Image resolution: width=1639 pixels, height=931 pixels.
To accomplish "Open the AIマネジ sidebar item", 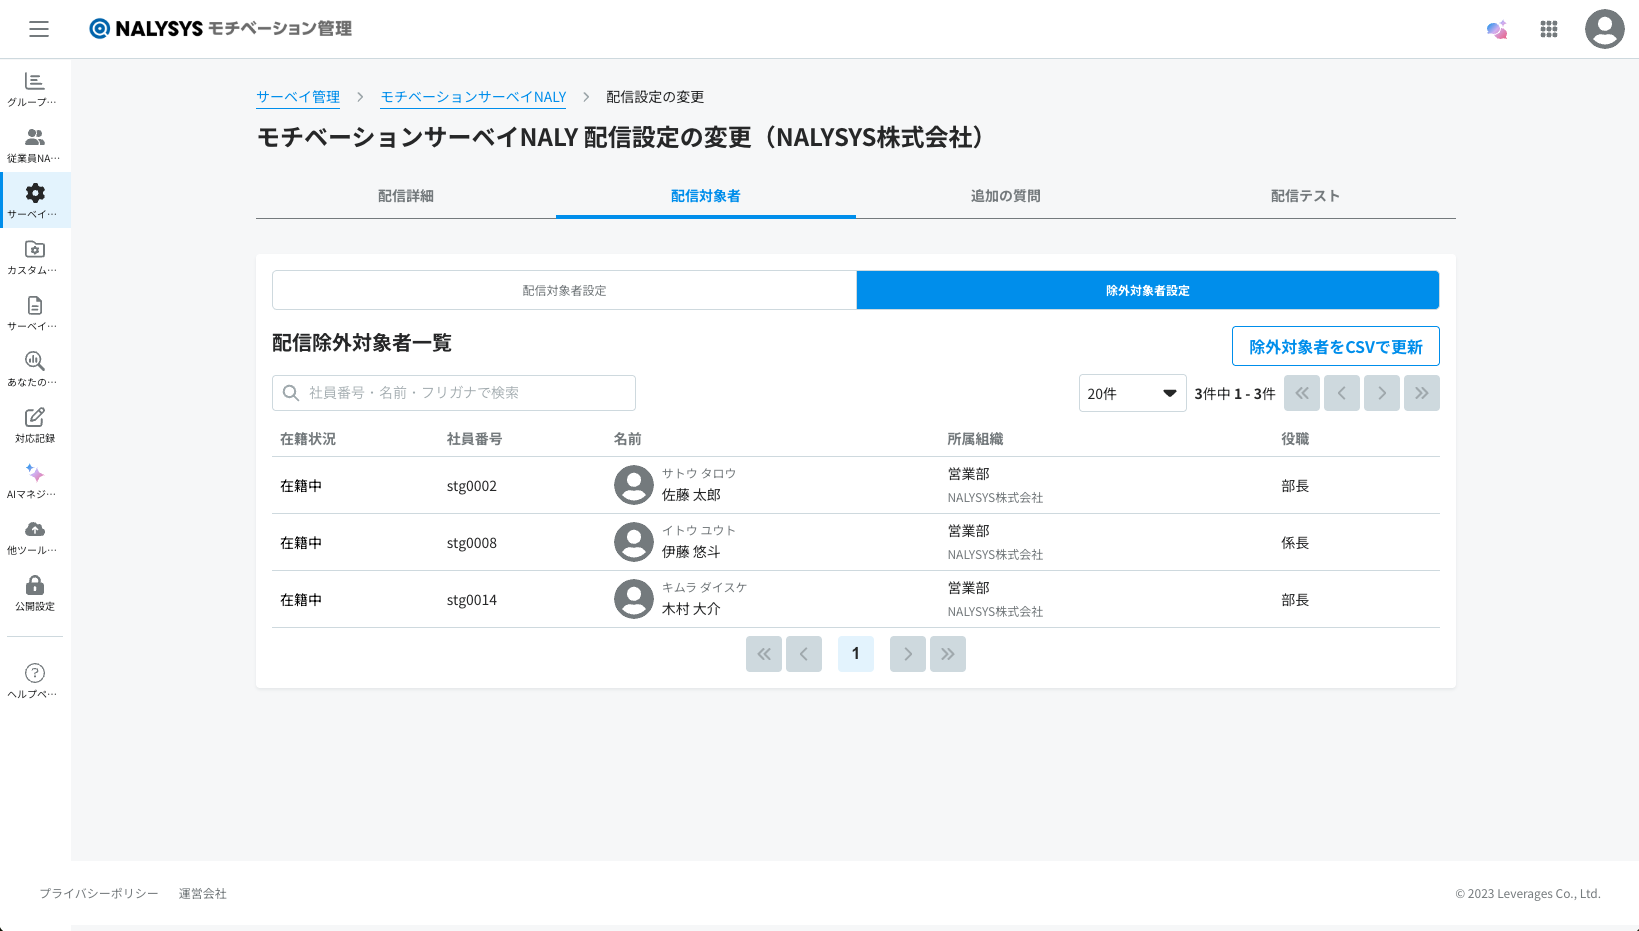I will (35, 481).
